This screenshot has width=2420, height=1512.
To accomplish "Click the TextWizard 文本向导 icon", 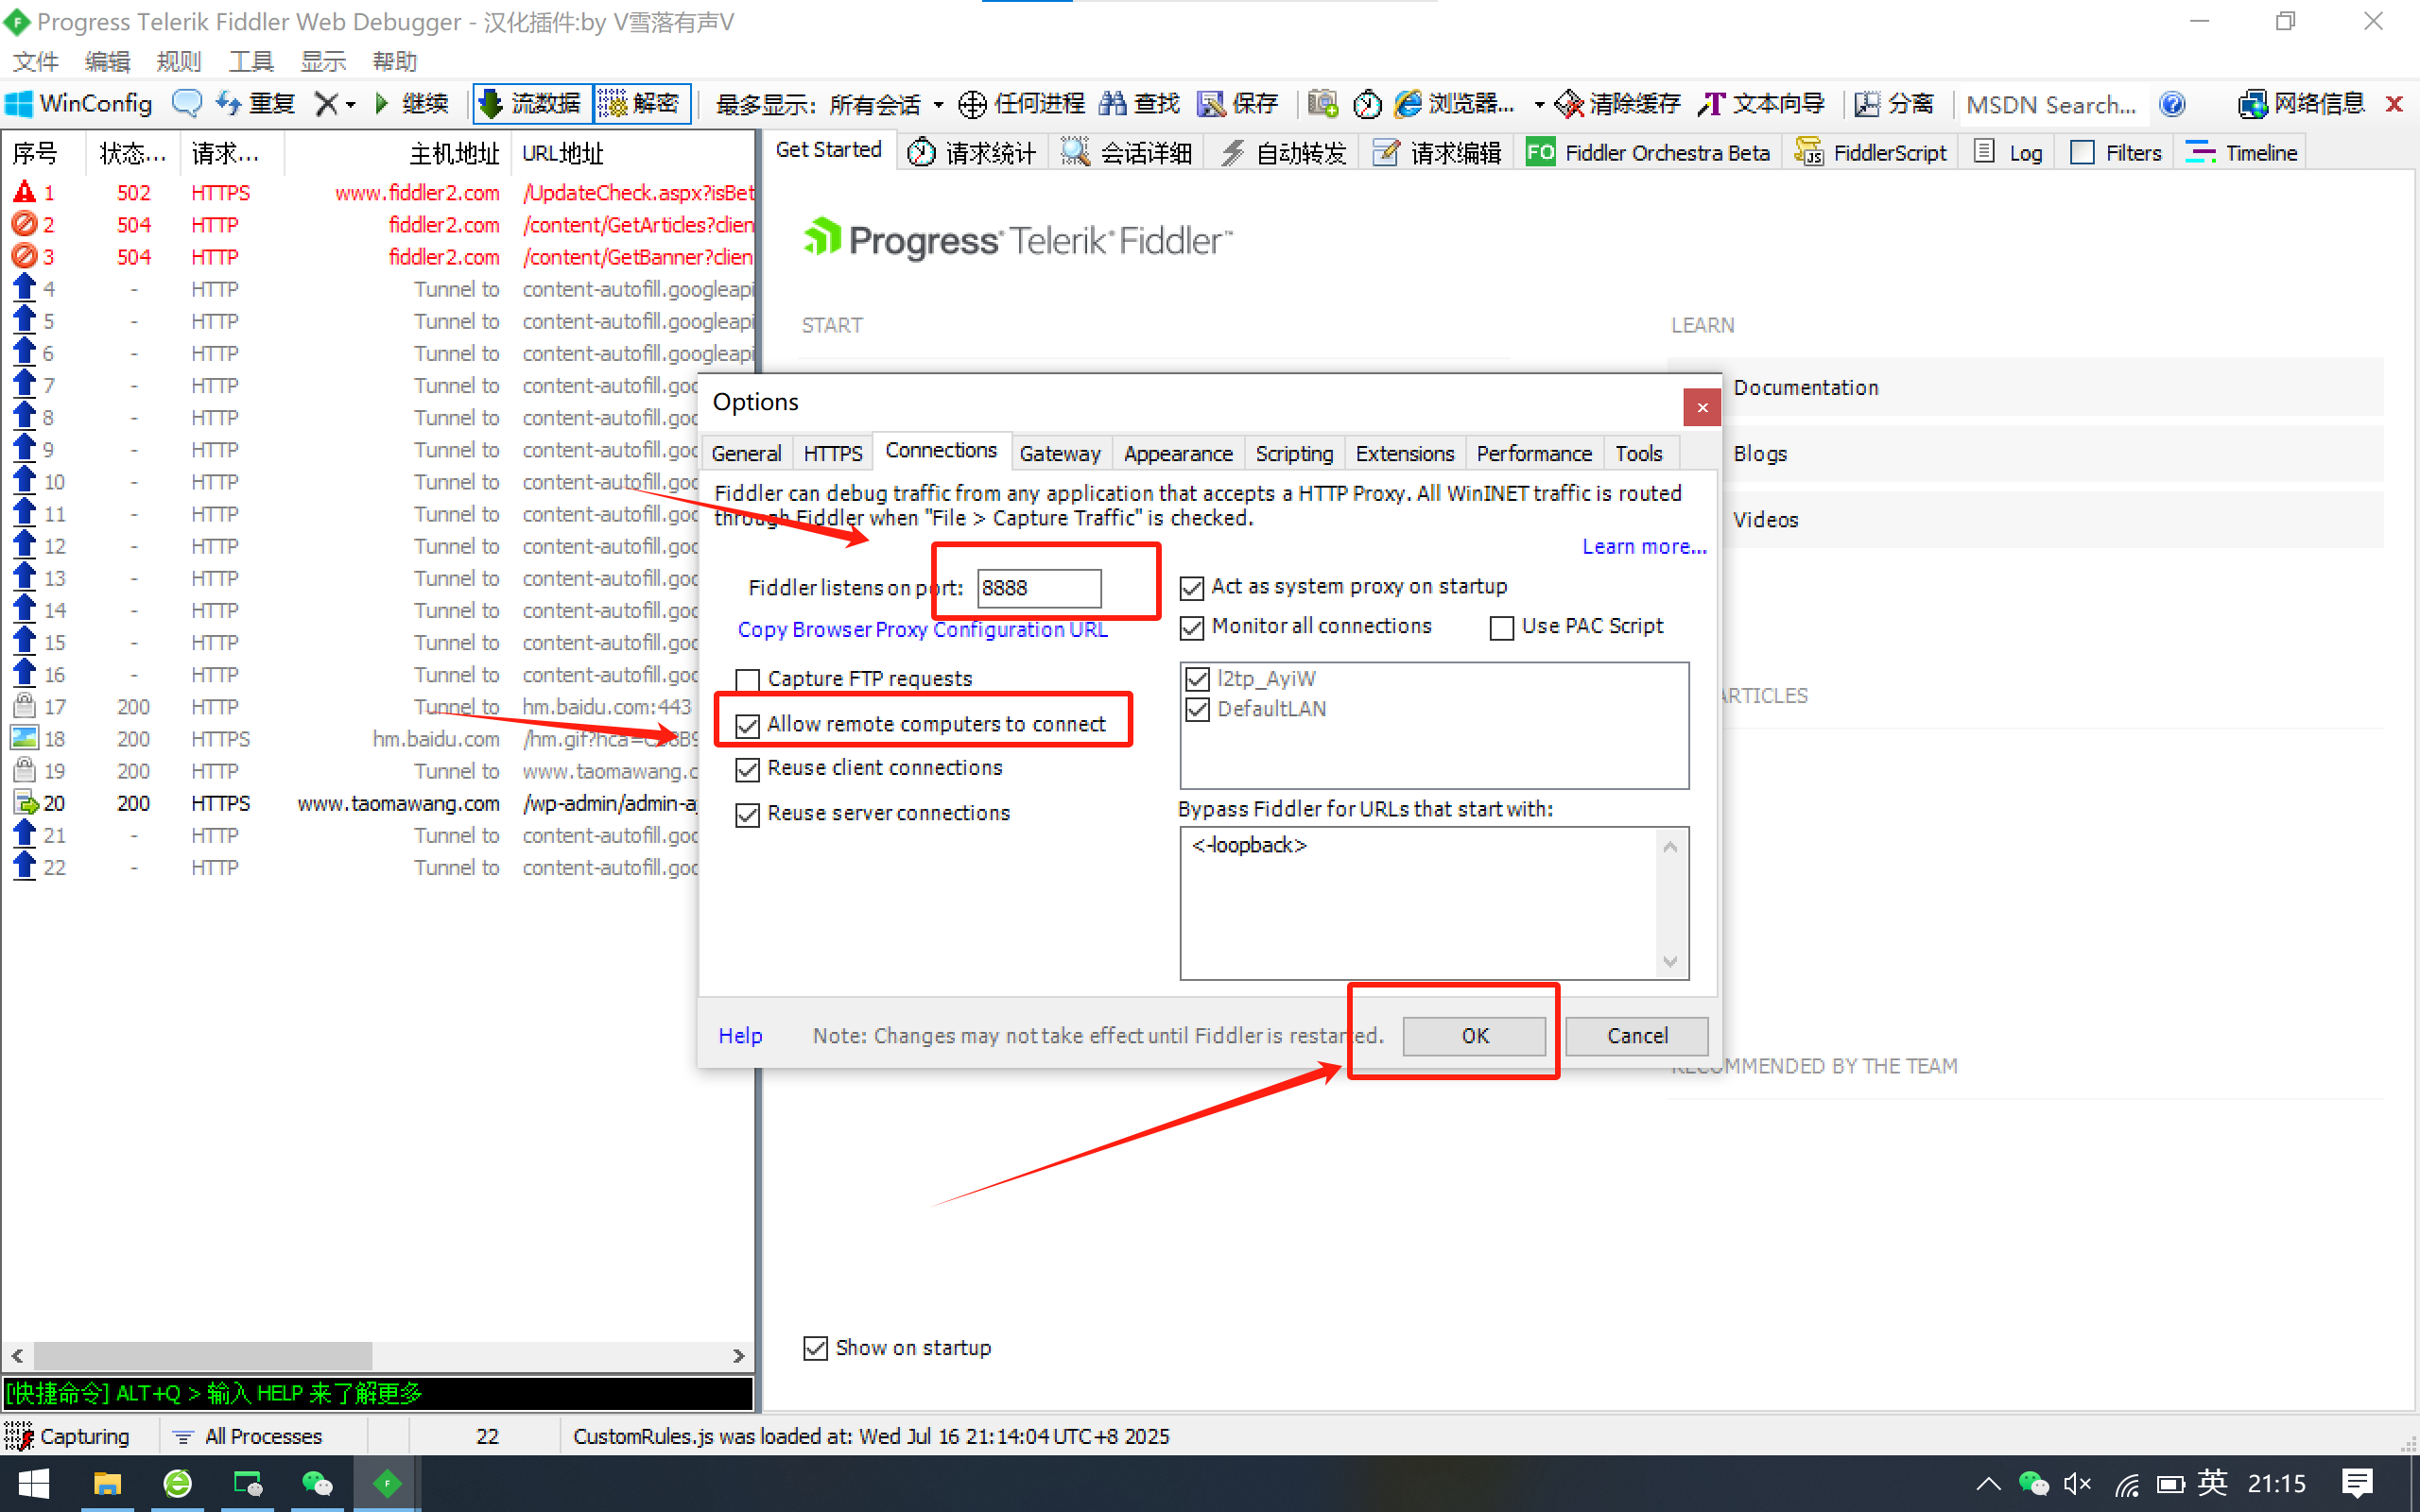I will pos(1711,104).
